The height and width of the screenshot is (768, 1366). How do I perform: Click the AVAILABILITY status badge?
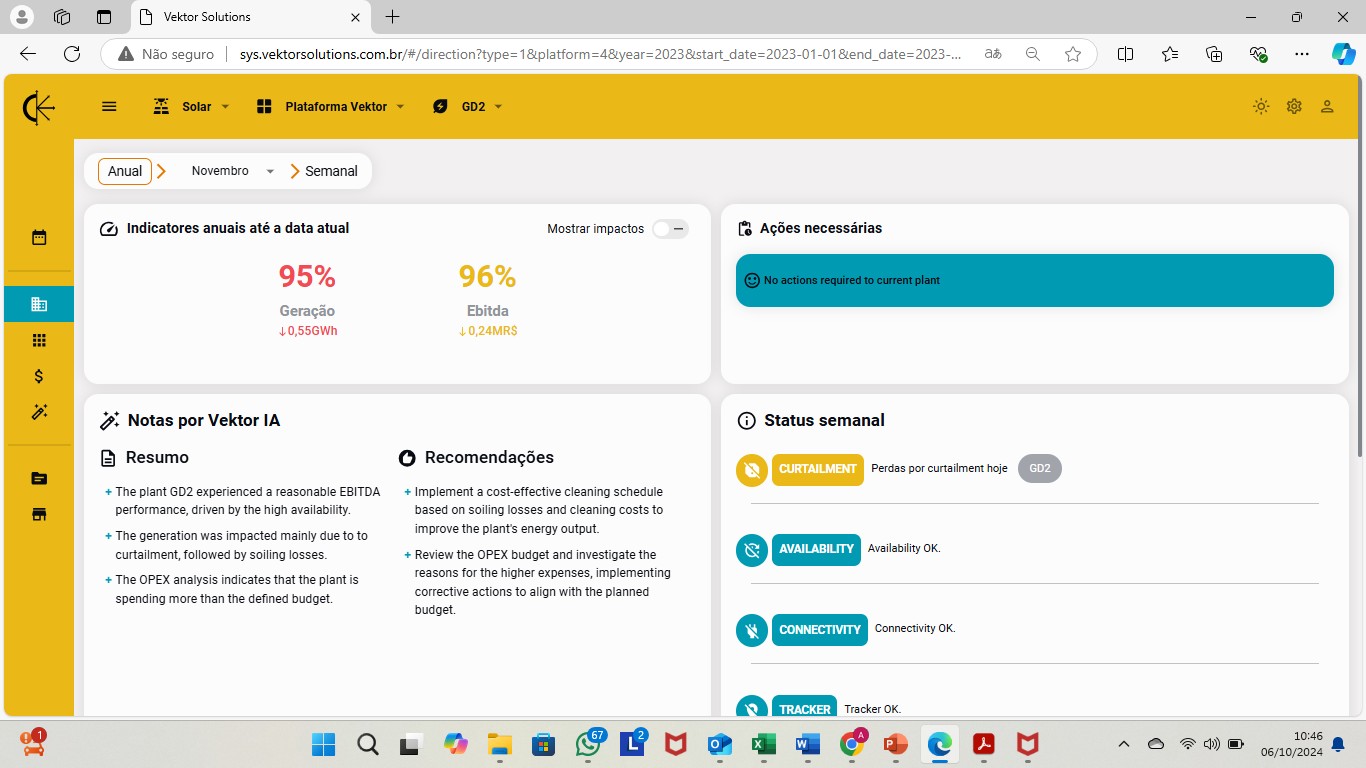(x=816, y=549)
